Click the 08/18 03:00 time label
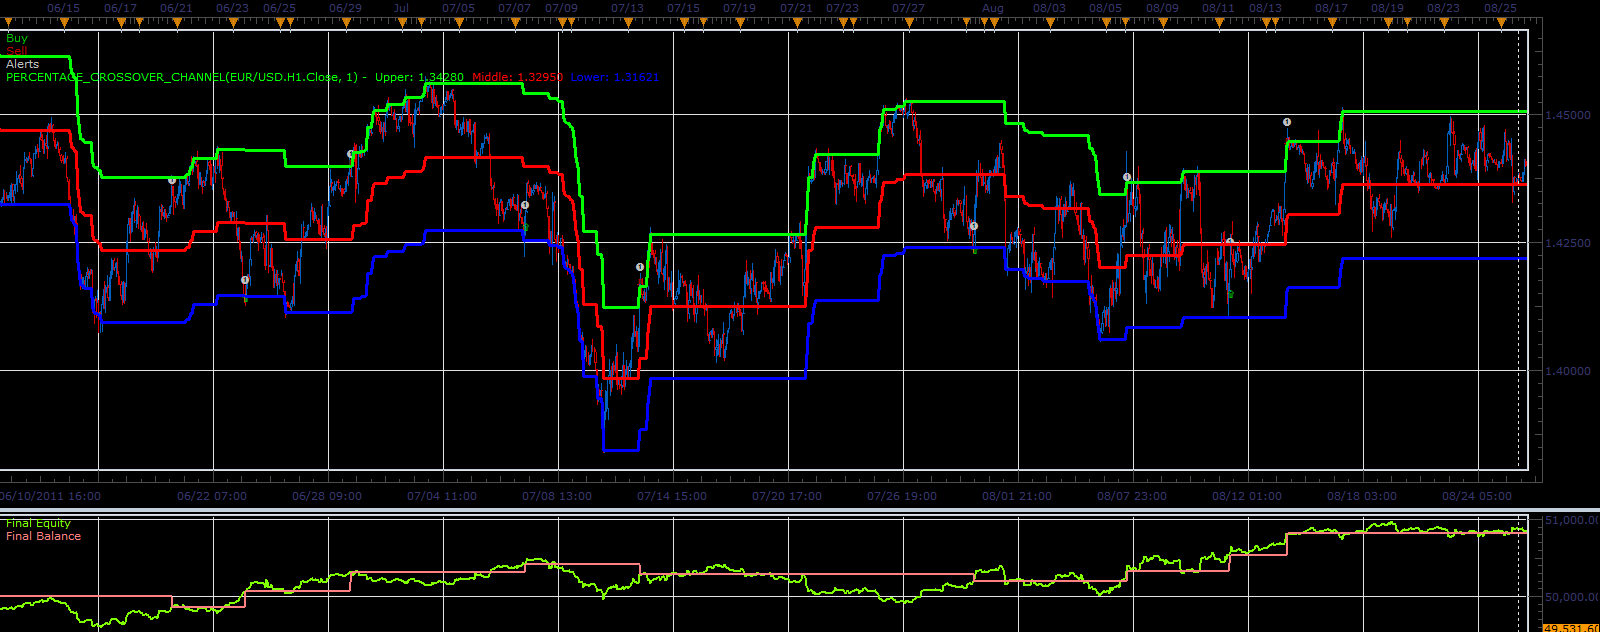1600x632 pixels. tap(1362, 496)
